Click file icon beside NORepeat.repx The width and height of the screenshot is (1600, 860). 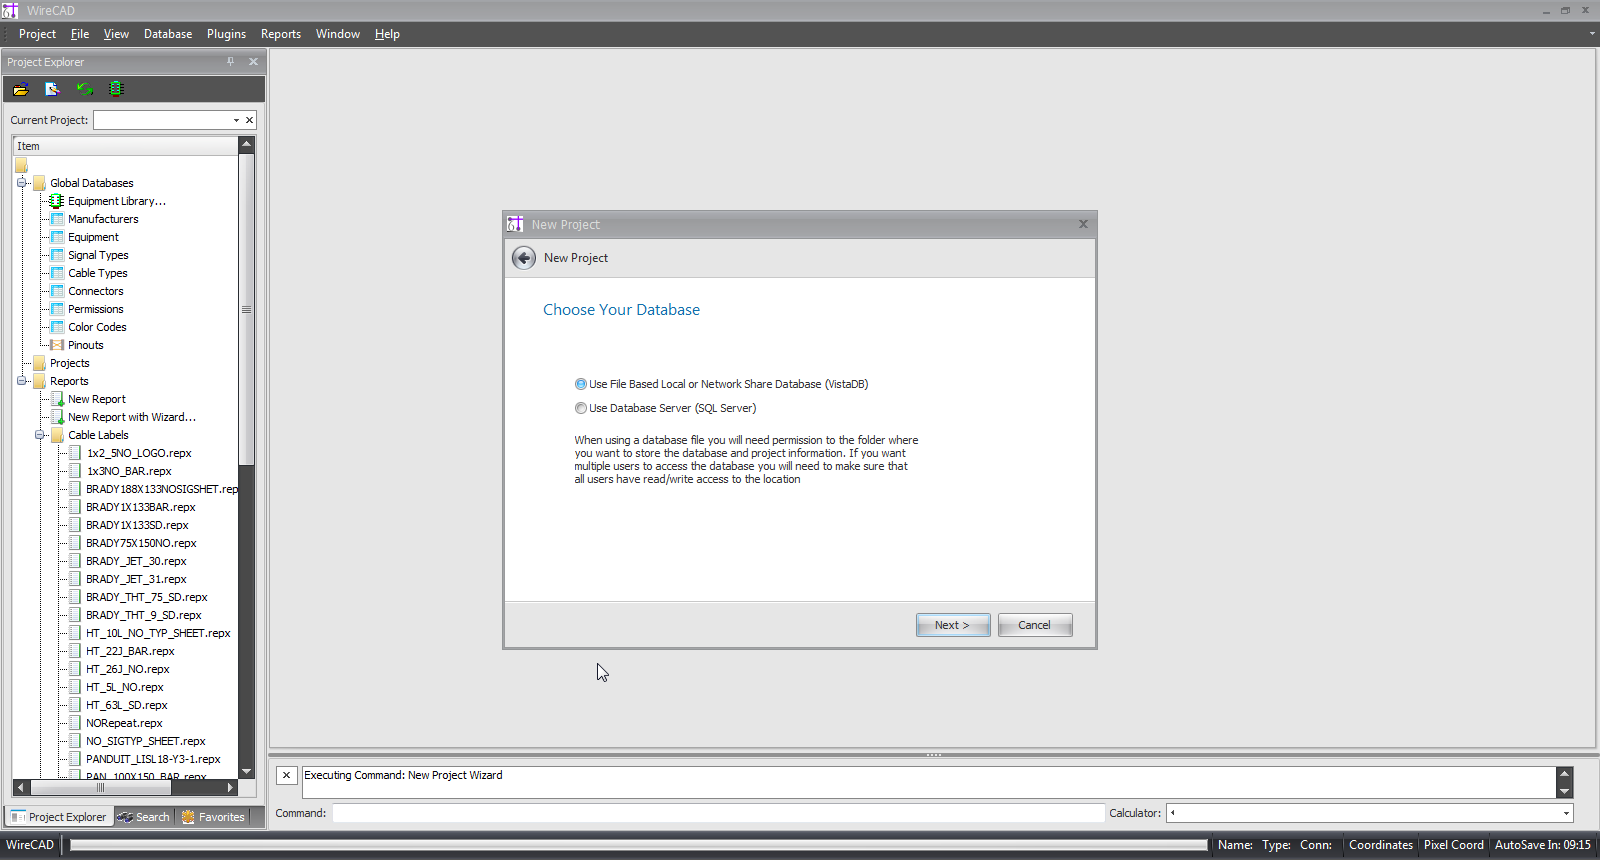(x=75, y=723)
